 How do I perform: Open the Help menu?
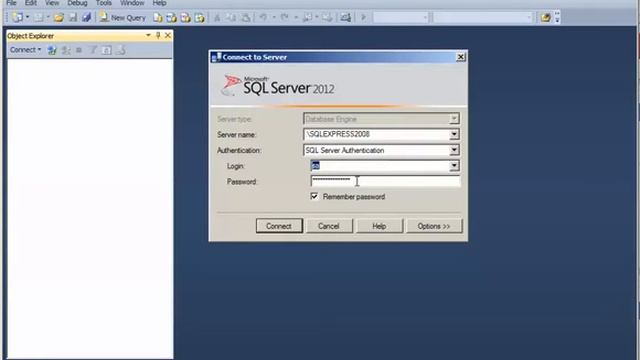coord(159,3)
